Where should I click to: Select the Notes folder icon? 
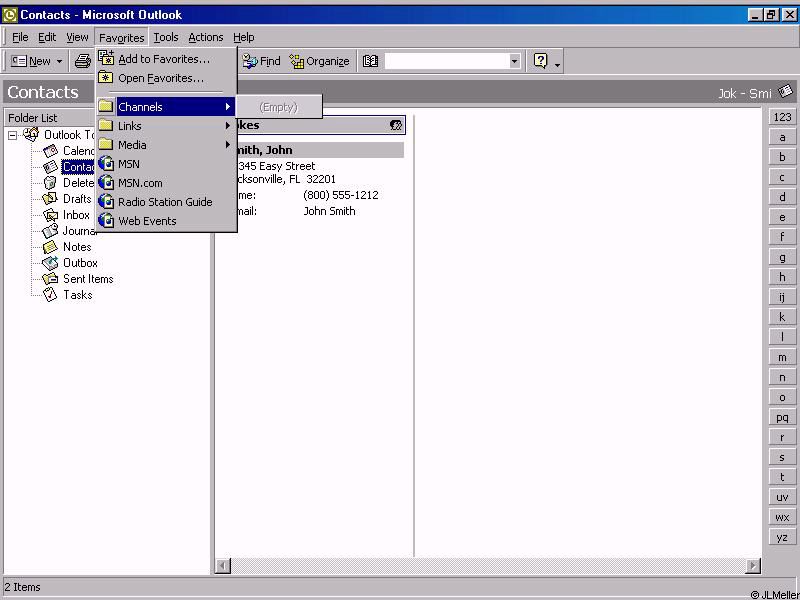[50, 247]
